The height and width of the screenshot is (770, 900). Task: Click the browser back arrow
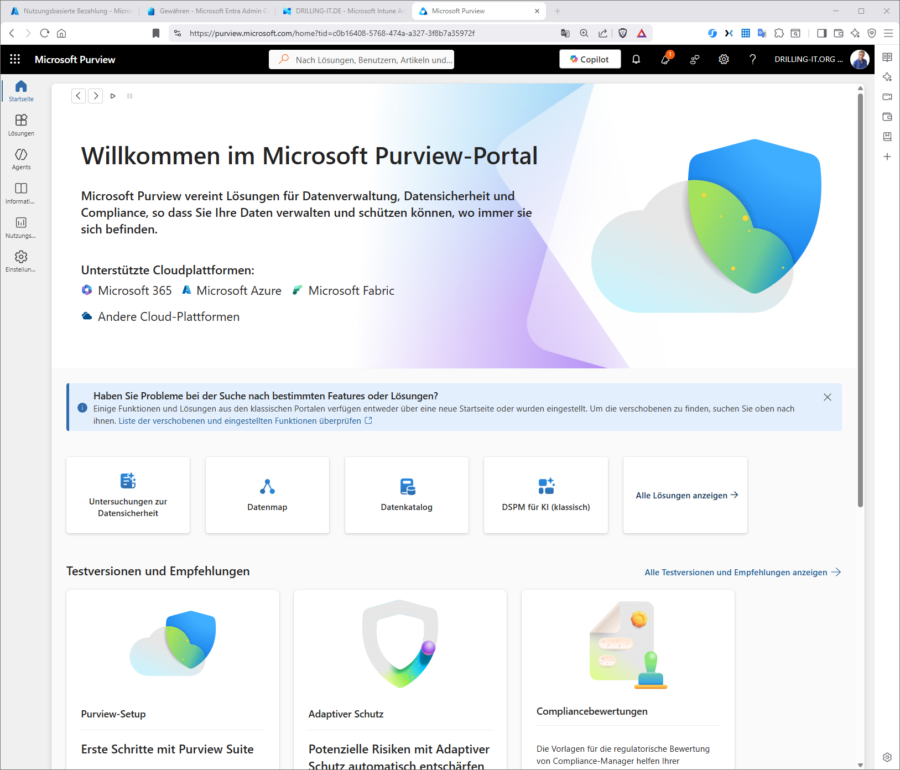pos(12,33)
